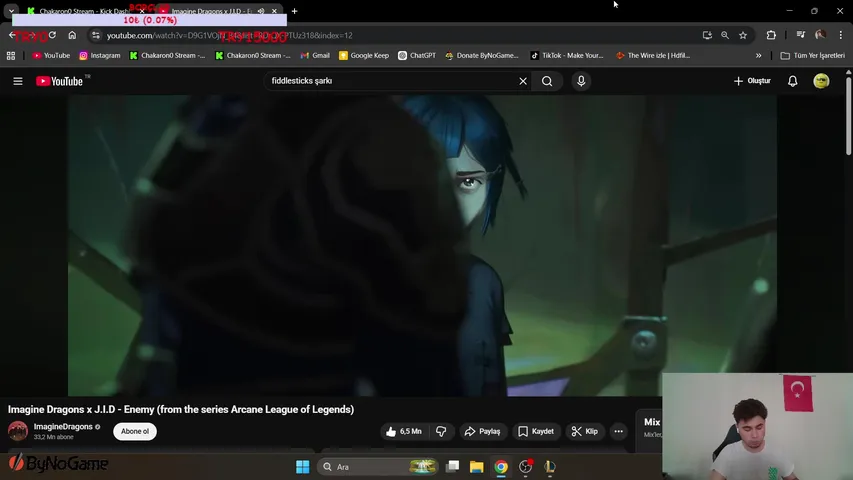This screenshot has width=853, height=480.
Task: Open Chrome media controls icon
Action: pyautogui.click(x=801, y=35)
